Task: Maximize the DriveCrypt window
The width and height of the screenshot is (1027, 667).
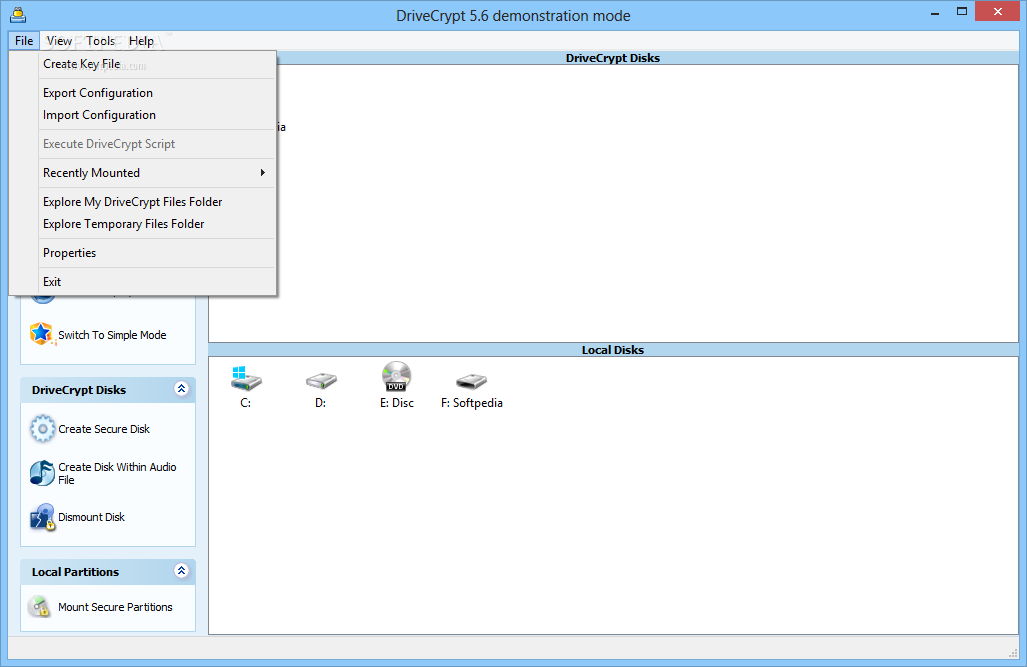Action: click(962, 11)
